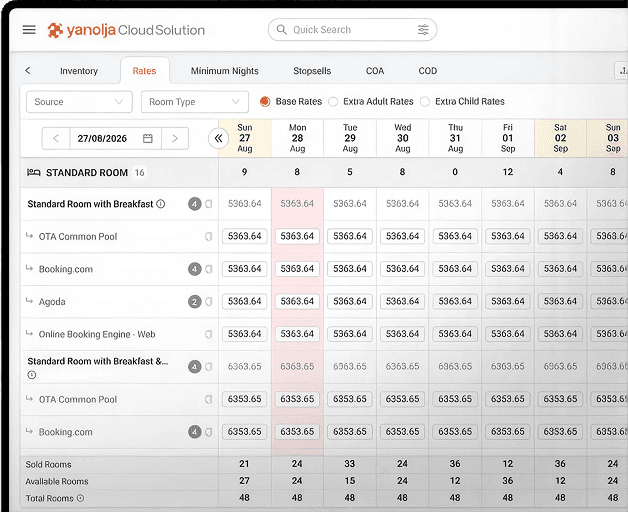The width and height of the screenshot is (628, 512).
Task: Switch to the Inventory tab
Action: point(79,71)
